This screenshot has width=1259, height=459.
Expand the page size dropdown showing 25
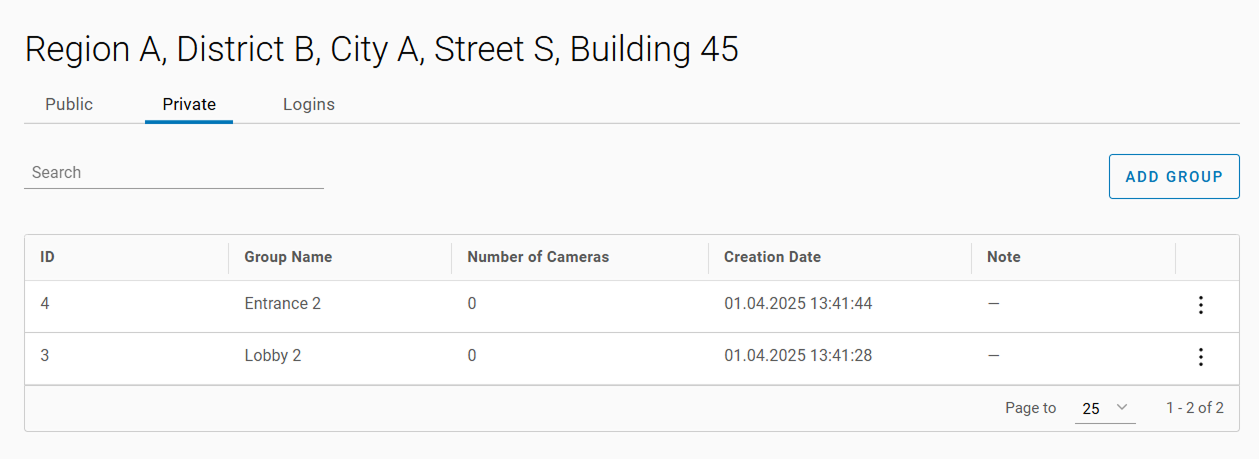tap(1104, 408)
